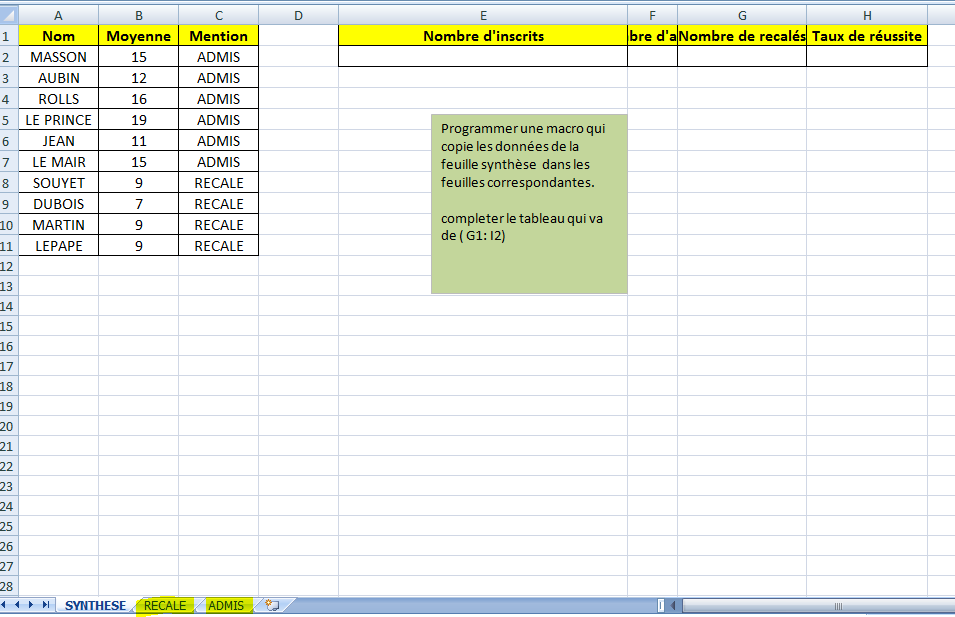Click the empty cell under "Nombre de recalés"
Image resolution: width=955 pixels, height=617 pixels.
coord(742,57)
